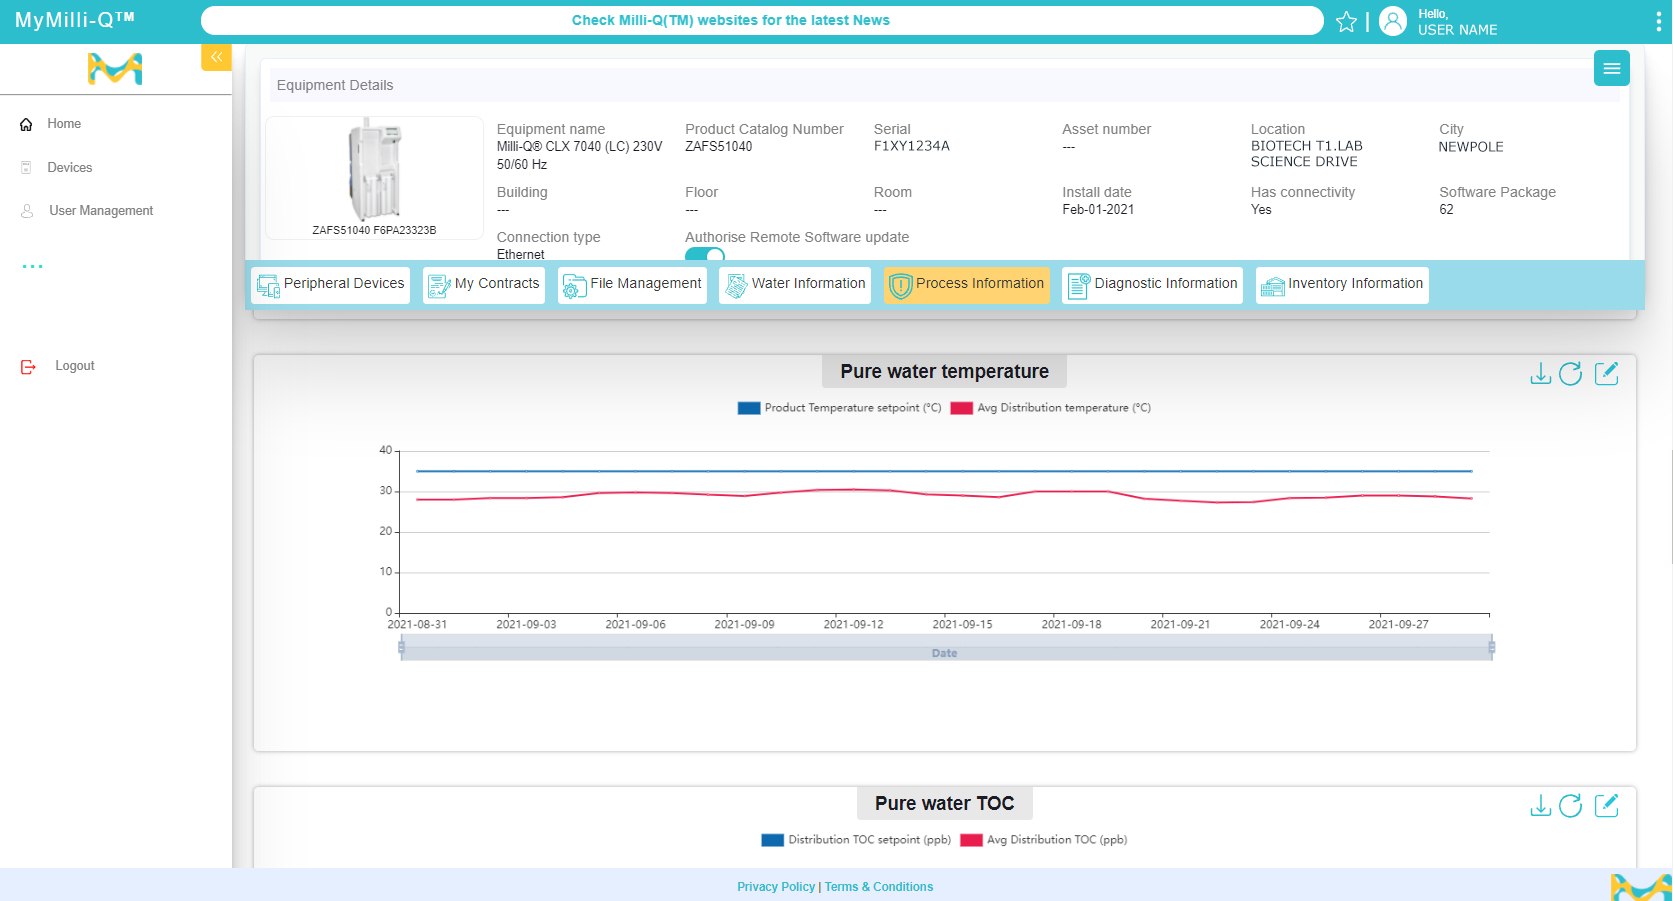
Task: Click the equipment photo thumbnail
Action: coord(373,172)
